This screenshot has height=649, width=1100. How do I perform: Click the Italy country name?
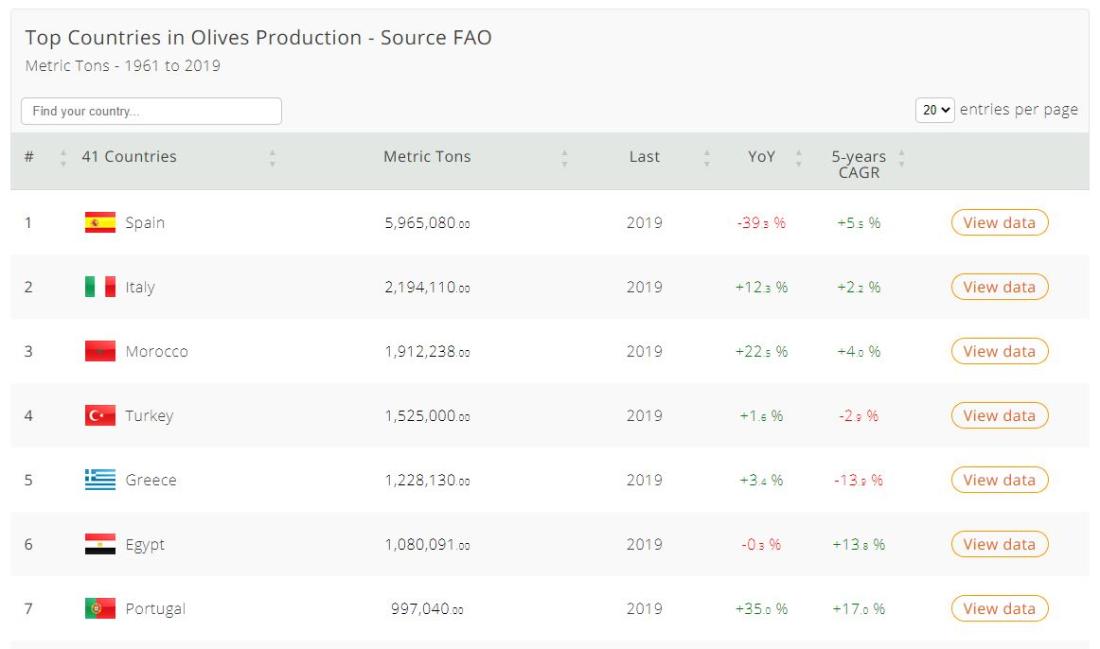[x=140, y=288]
